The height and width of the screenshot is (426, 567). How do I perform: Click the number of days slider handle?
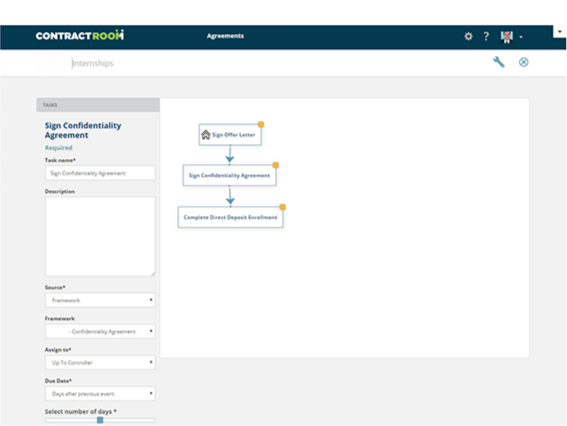click(100, 420)
